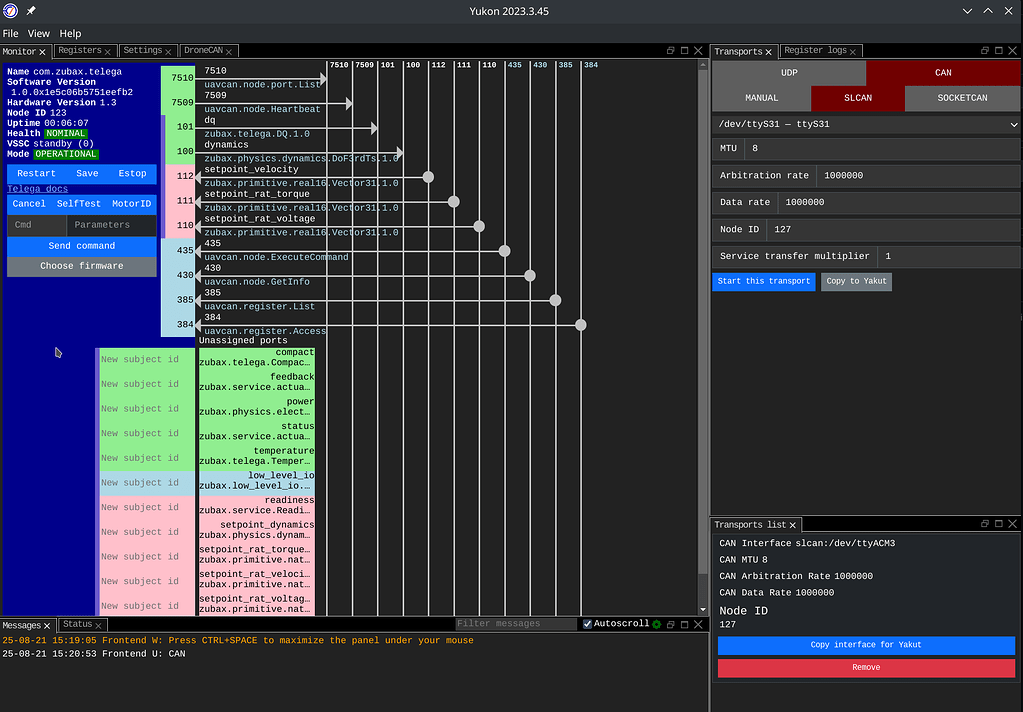The height and width of the screenshot is (712, 1023).
Task: Click the Copy to Yakut button
Action: [x=856, y=281]
